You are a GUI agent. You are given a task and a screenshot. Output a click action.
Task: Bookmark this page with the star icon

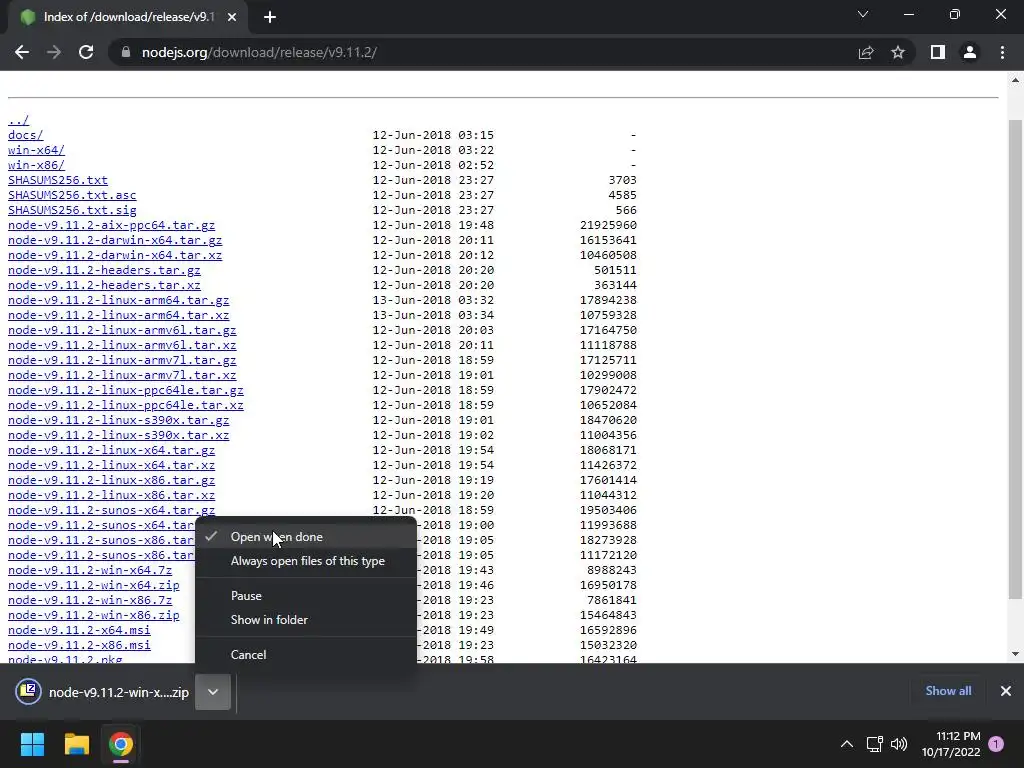tap(898, 52)
